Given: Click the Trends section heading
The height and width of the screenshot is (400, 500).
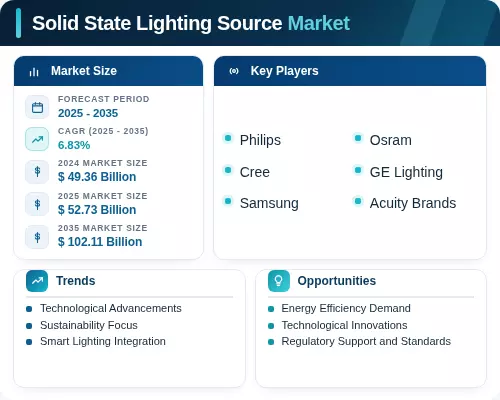Looking at the screenshot, I should point(76,281).
